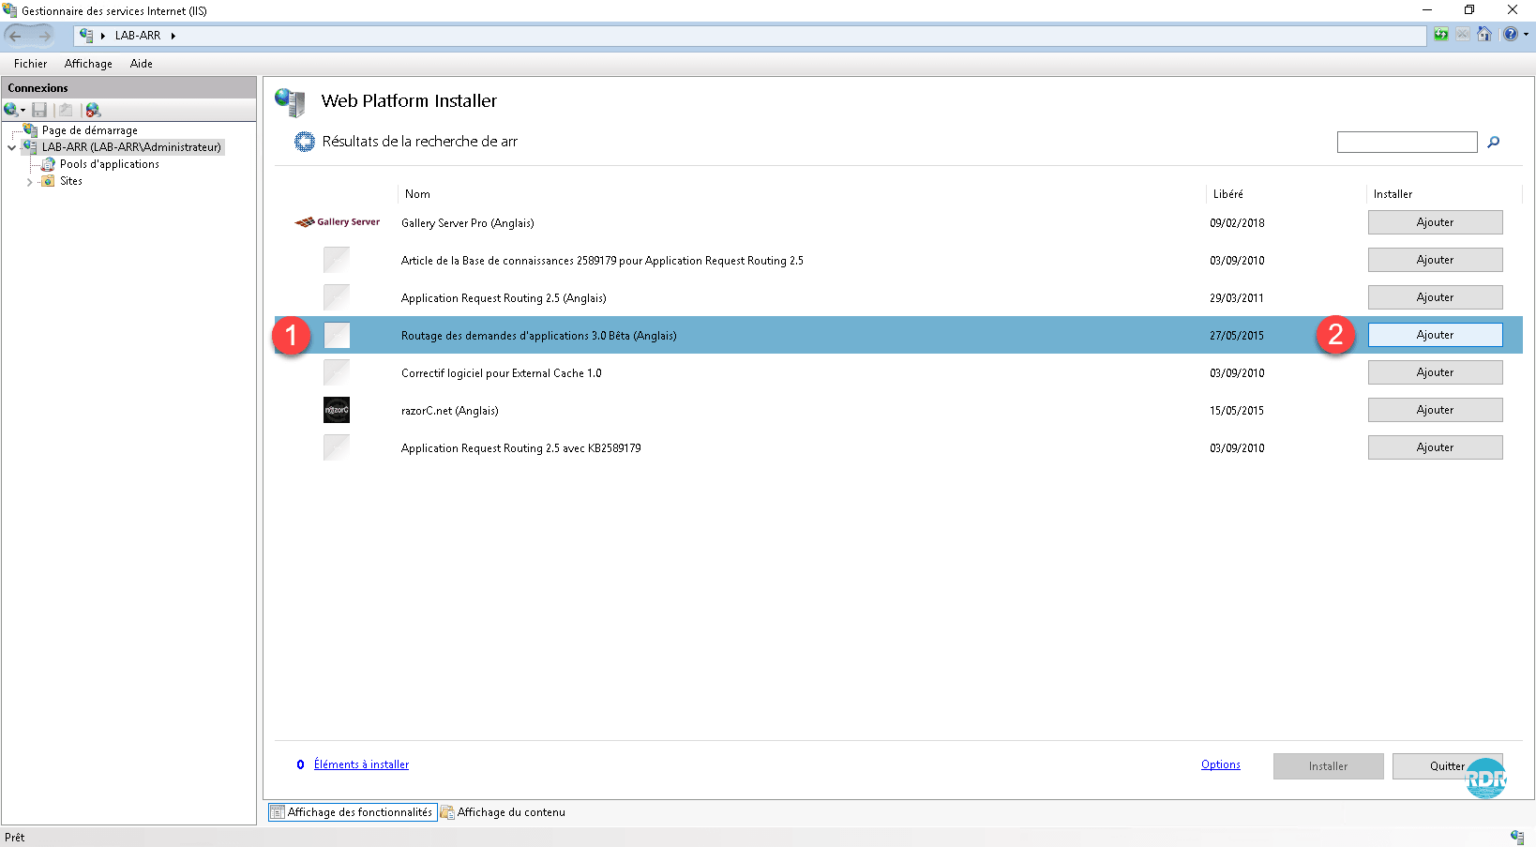
Task: Click the server icon in the address bar
Action: [86, 35]
